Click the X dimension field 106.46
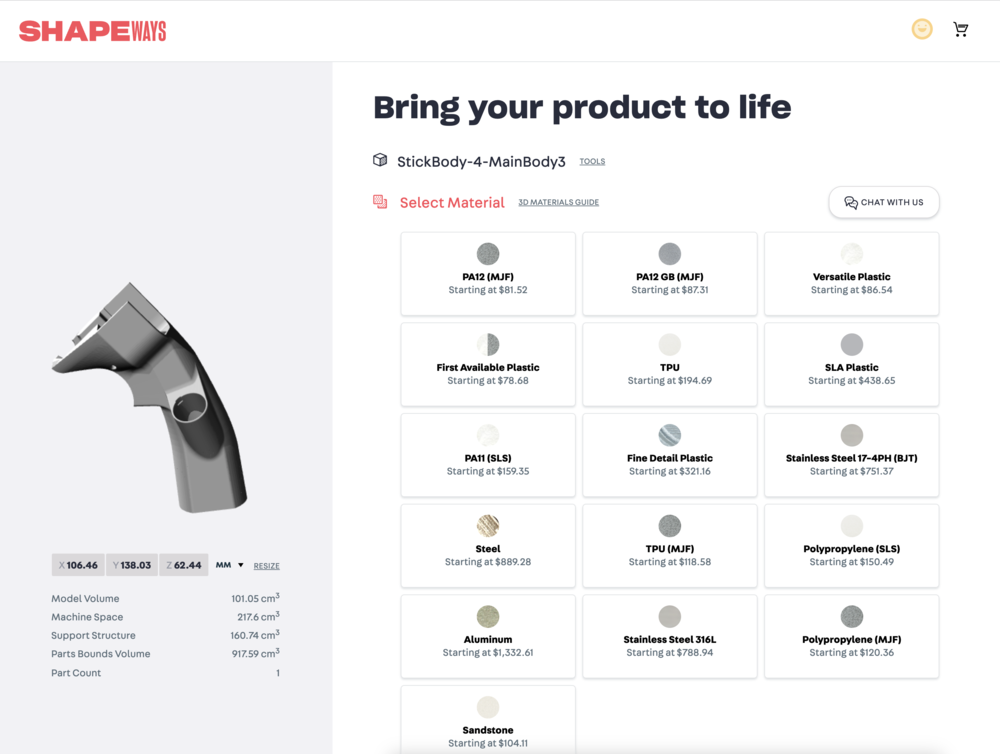Screen dimensions: 1000x754 coord(78,565)
